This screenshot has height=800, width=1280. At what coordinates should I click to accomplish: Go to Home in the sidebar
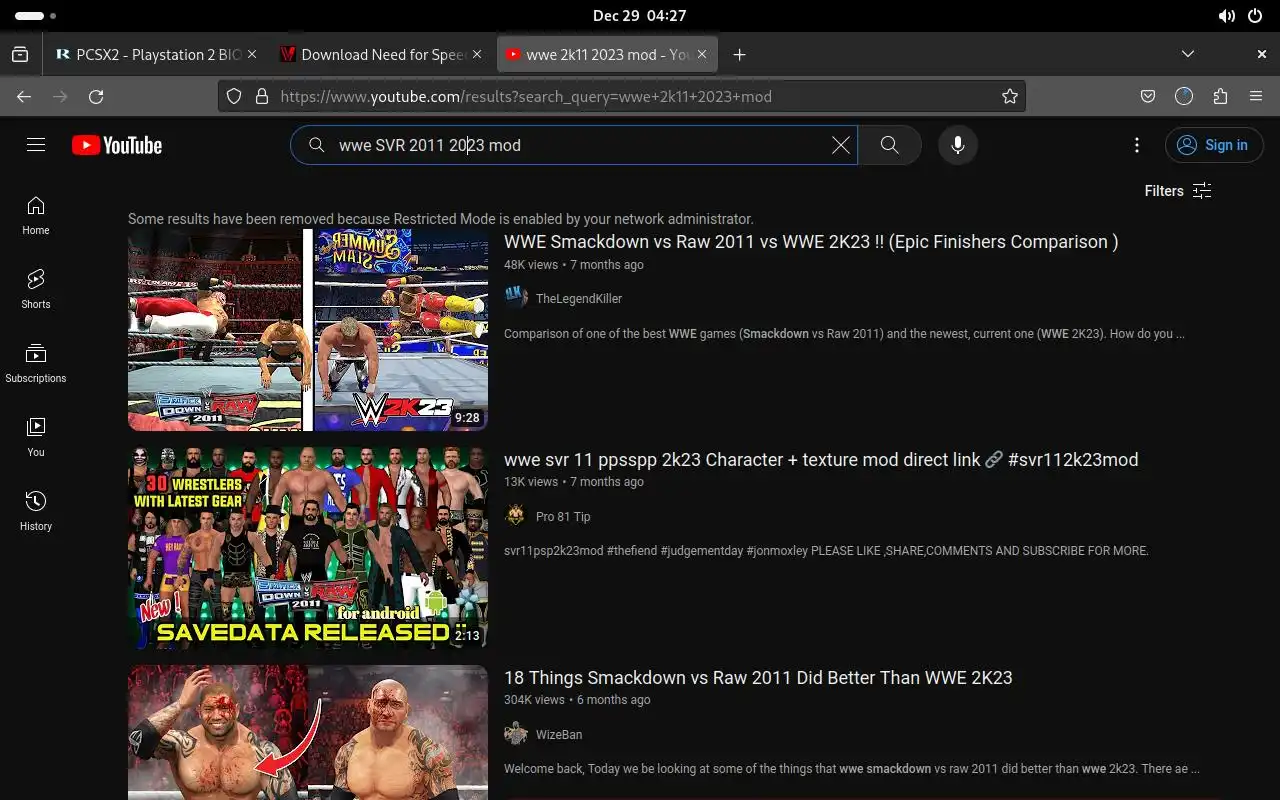[x=36, y=215]
